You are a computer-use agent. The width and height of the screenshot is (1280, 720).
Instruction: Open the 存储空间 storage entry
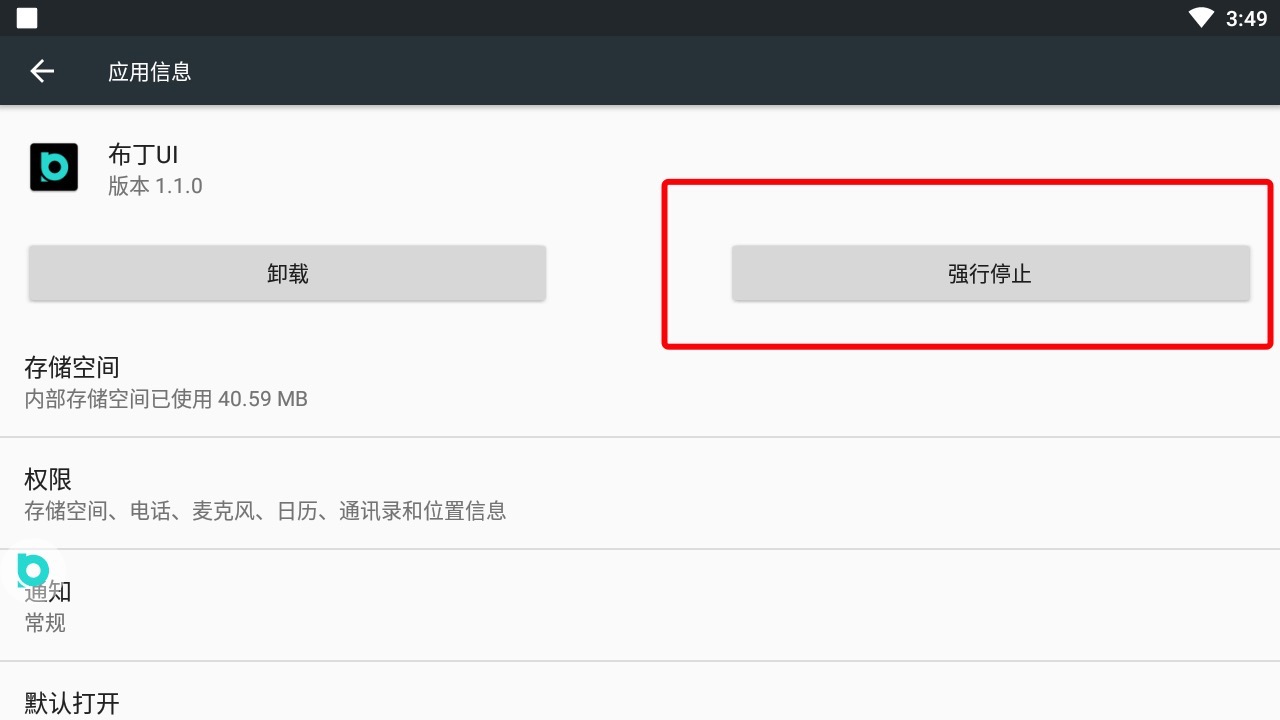(x=640, y=382)
